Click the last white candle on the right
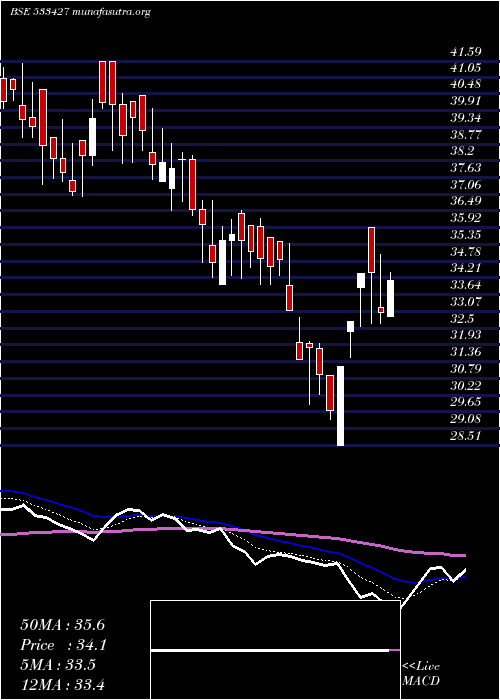This screenshot has width=500, height=700. [x=390, y=298]
